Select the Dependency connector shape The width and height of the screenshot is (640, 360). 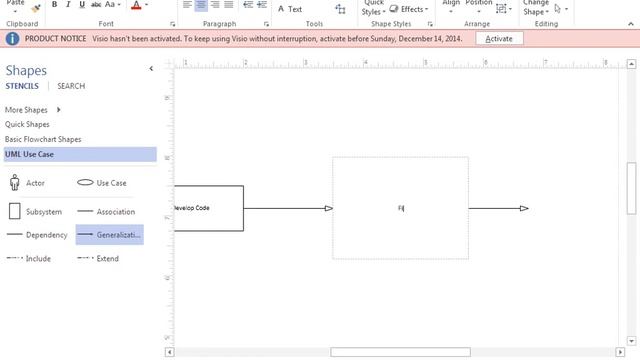pyautogui.click(x=37, y=235)
